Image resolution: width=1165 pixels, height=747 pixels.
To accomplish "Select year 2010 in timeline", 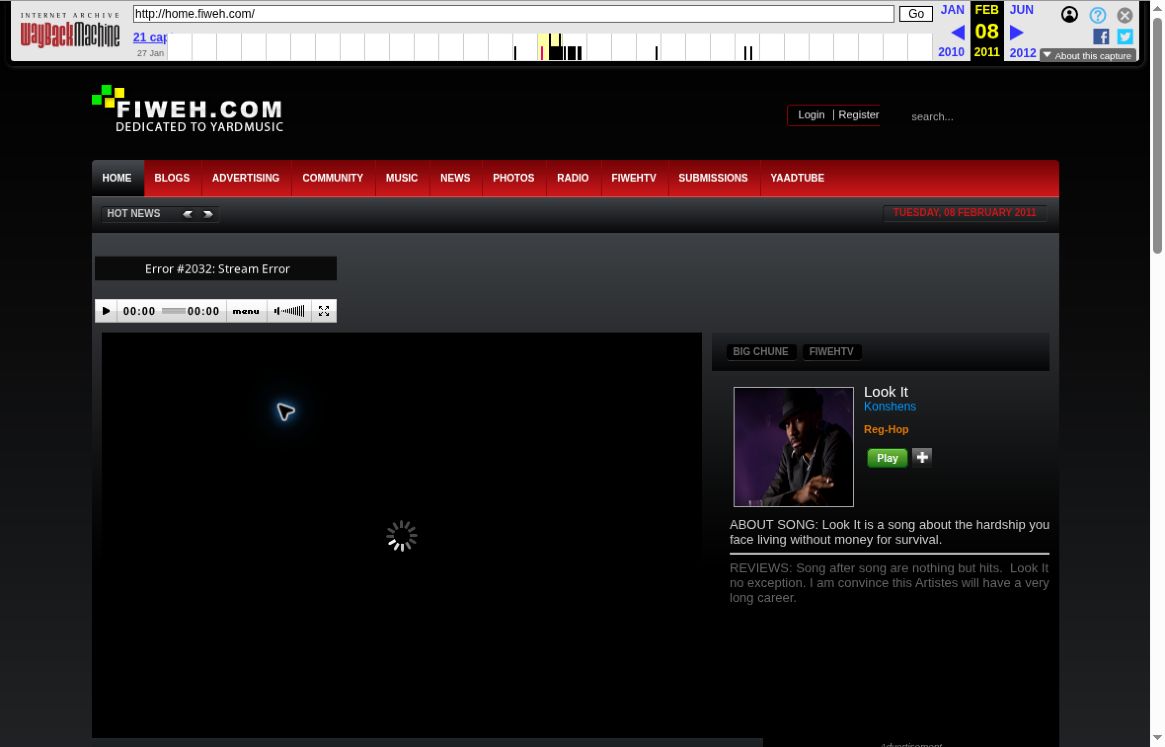I will tap(951, 52).
